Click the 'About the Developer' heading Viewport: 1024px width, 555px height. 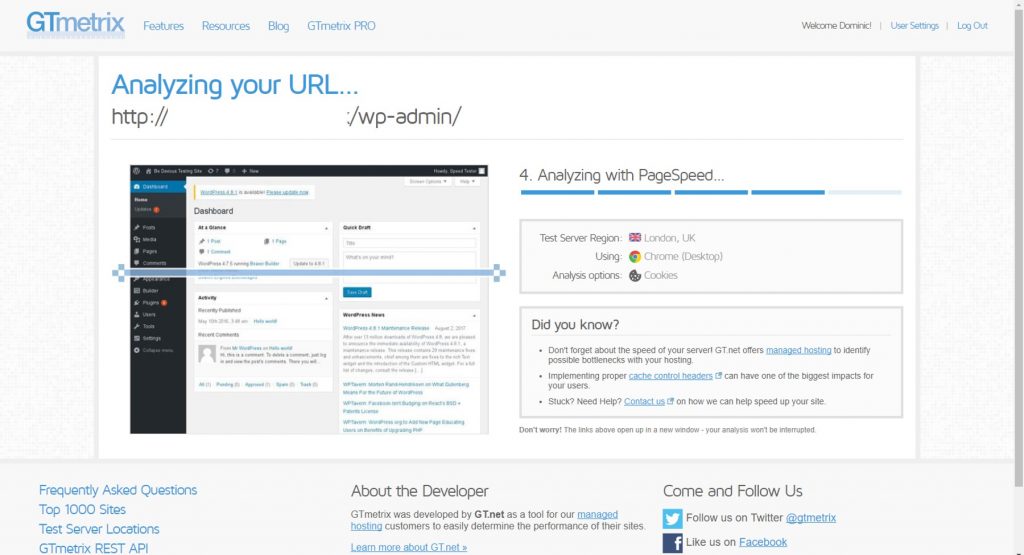tap(419, 491)
